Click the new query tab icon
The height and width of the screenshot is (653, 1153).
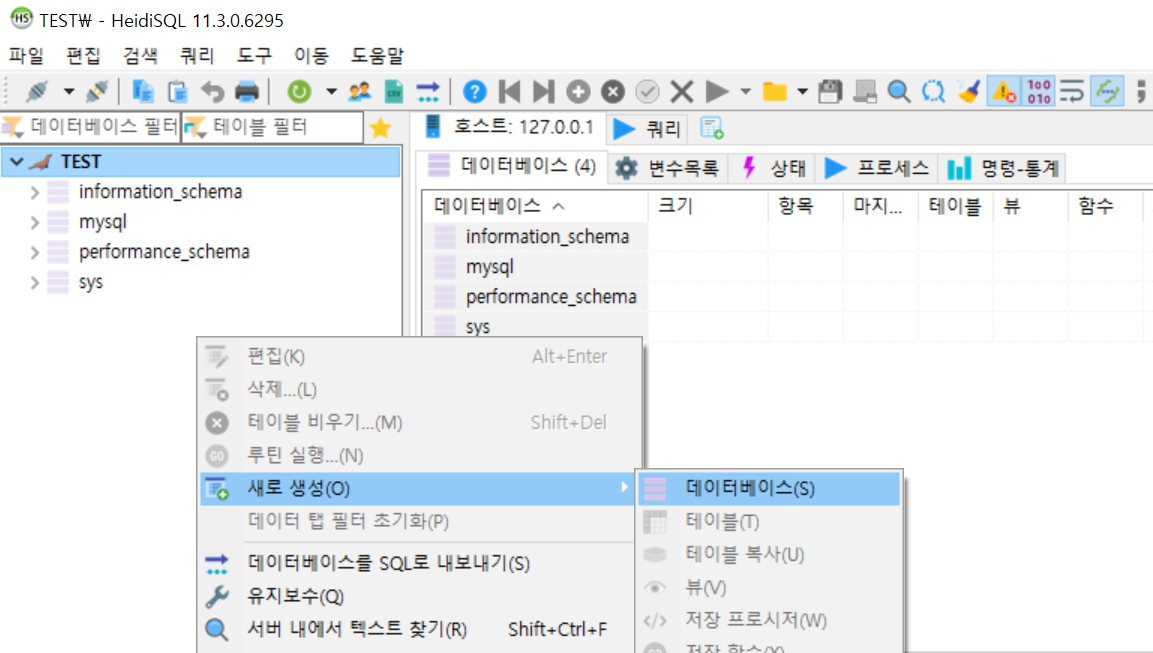click(712, 128)
